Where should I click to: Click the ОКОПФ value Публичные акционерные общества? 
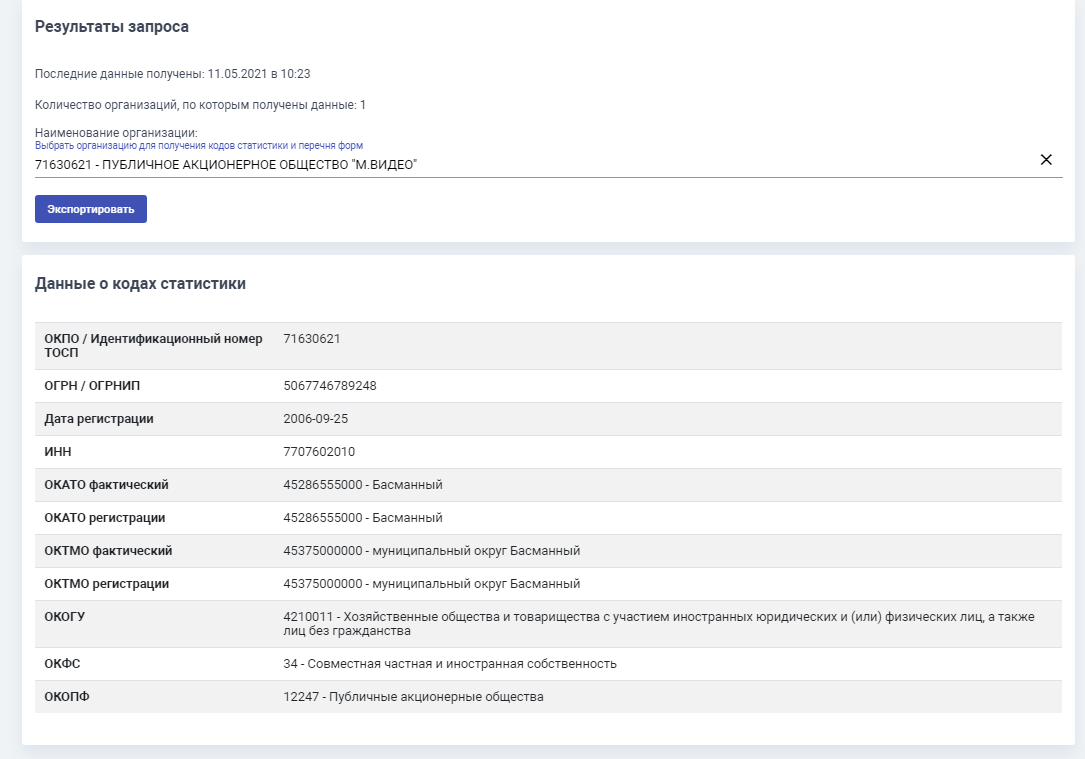pyautogui.click(x=413, y=697)
